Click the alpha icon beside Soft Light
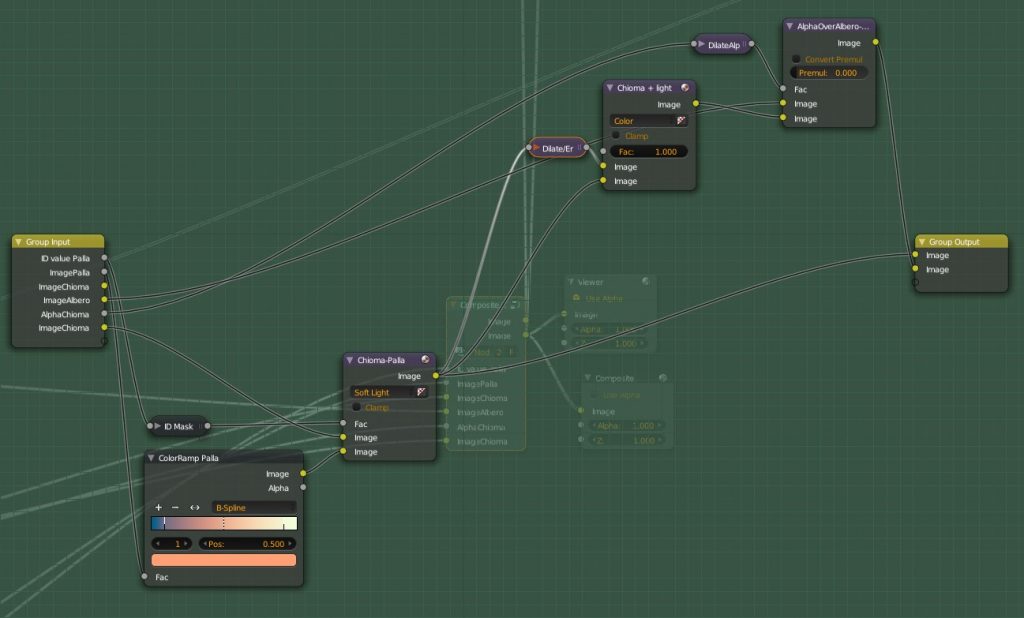1024x618 pixels. point(421,393)
